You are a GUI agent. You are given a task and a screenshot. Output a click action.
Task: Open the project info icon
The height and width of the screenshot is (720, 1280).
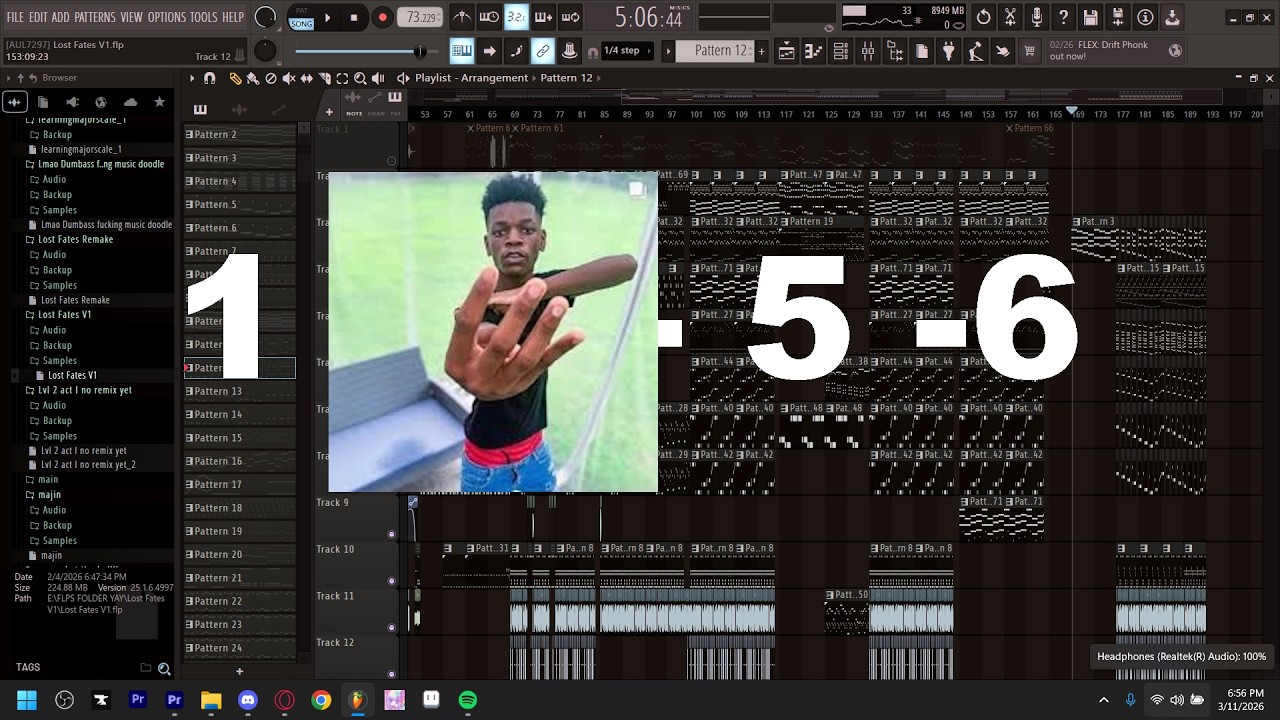tap(1145, 17)
